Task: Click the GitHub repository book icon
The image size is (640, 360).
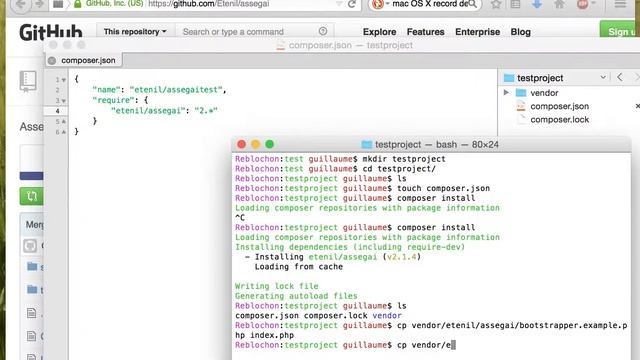Action: pos(28,80)
